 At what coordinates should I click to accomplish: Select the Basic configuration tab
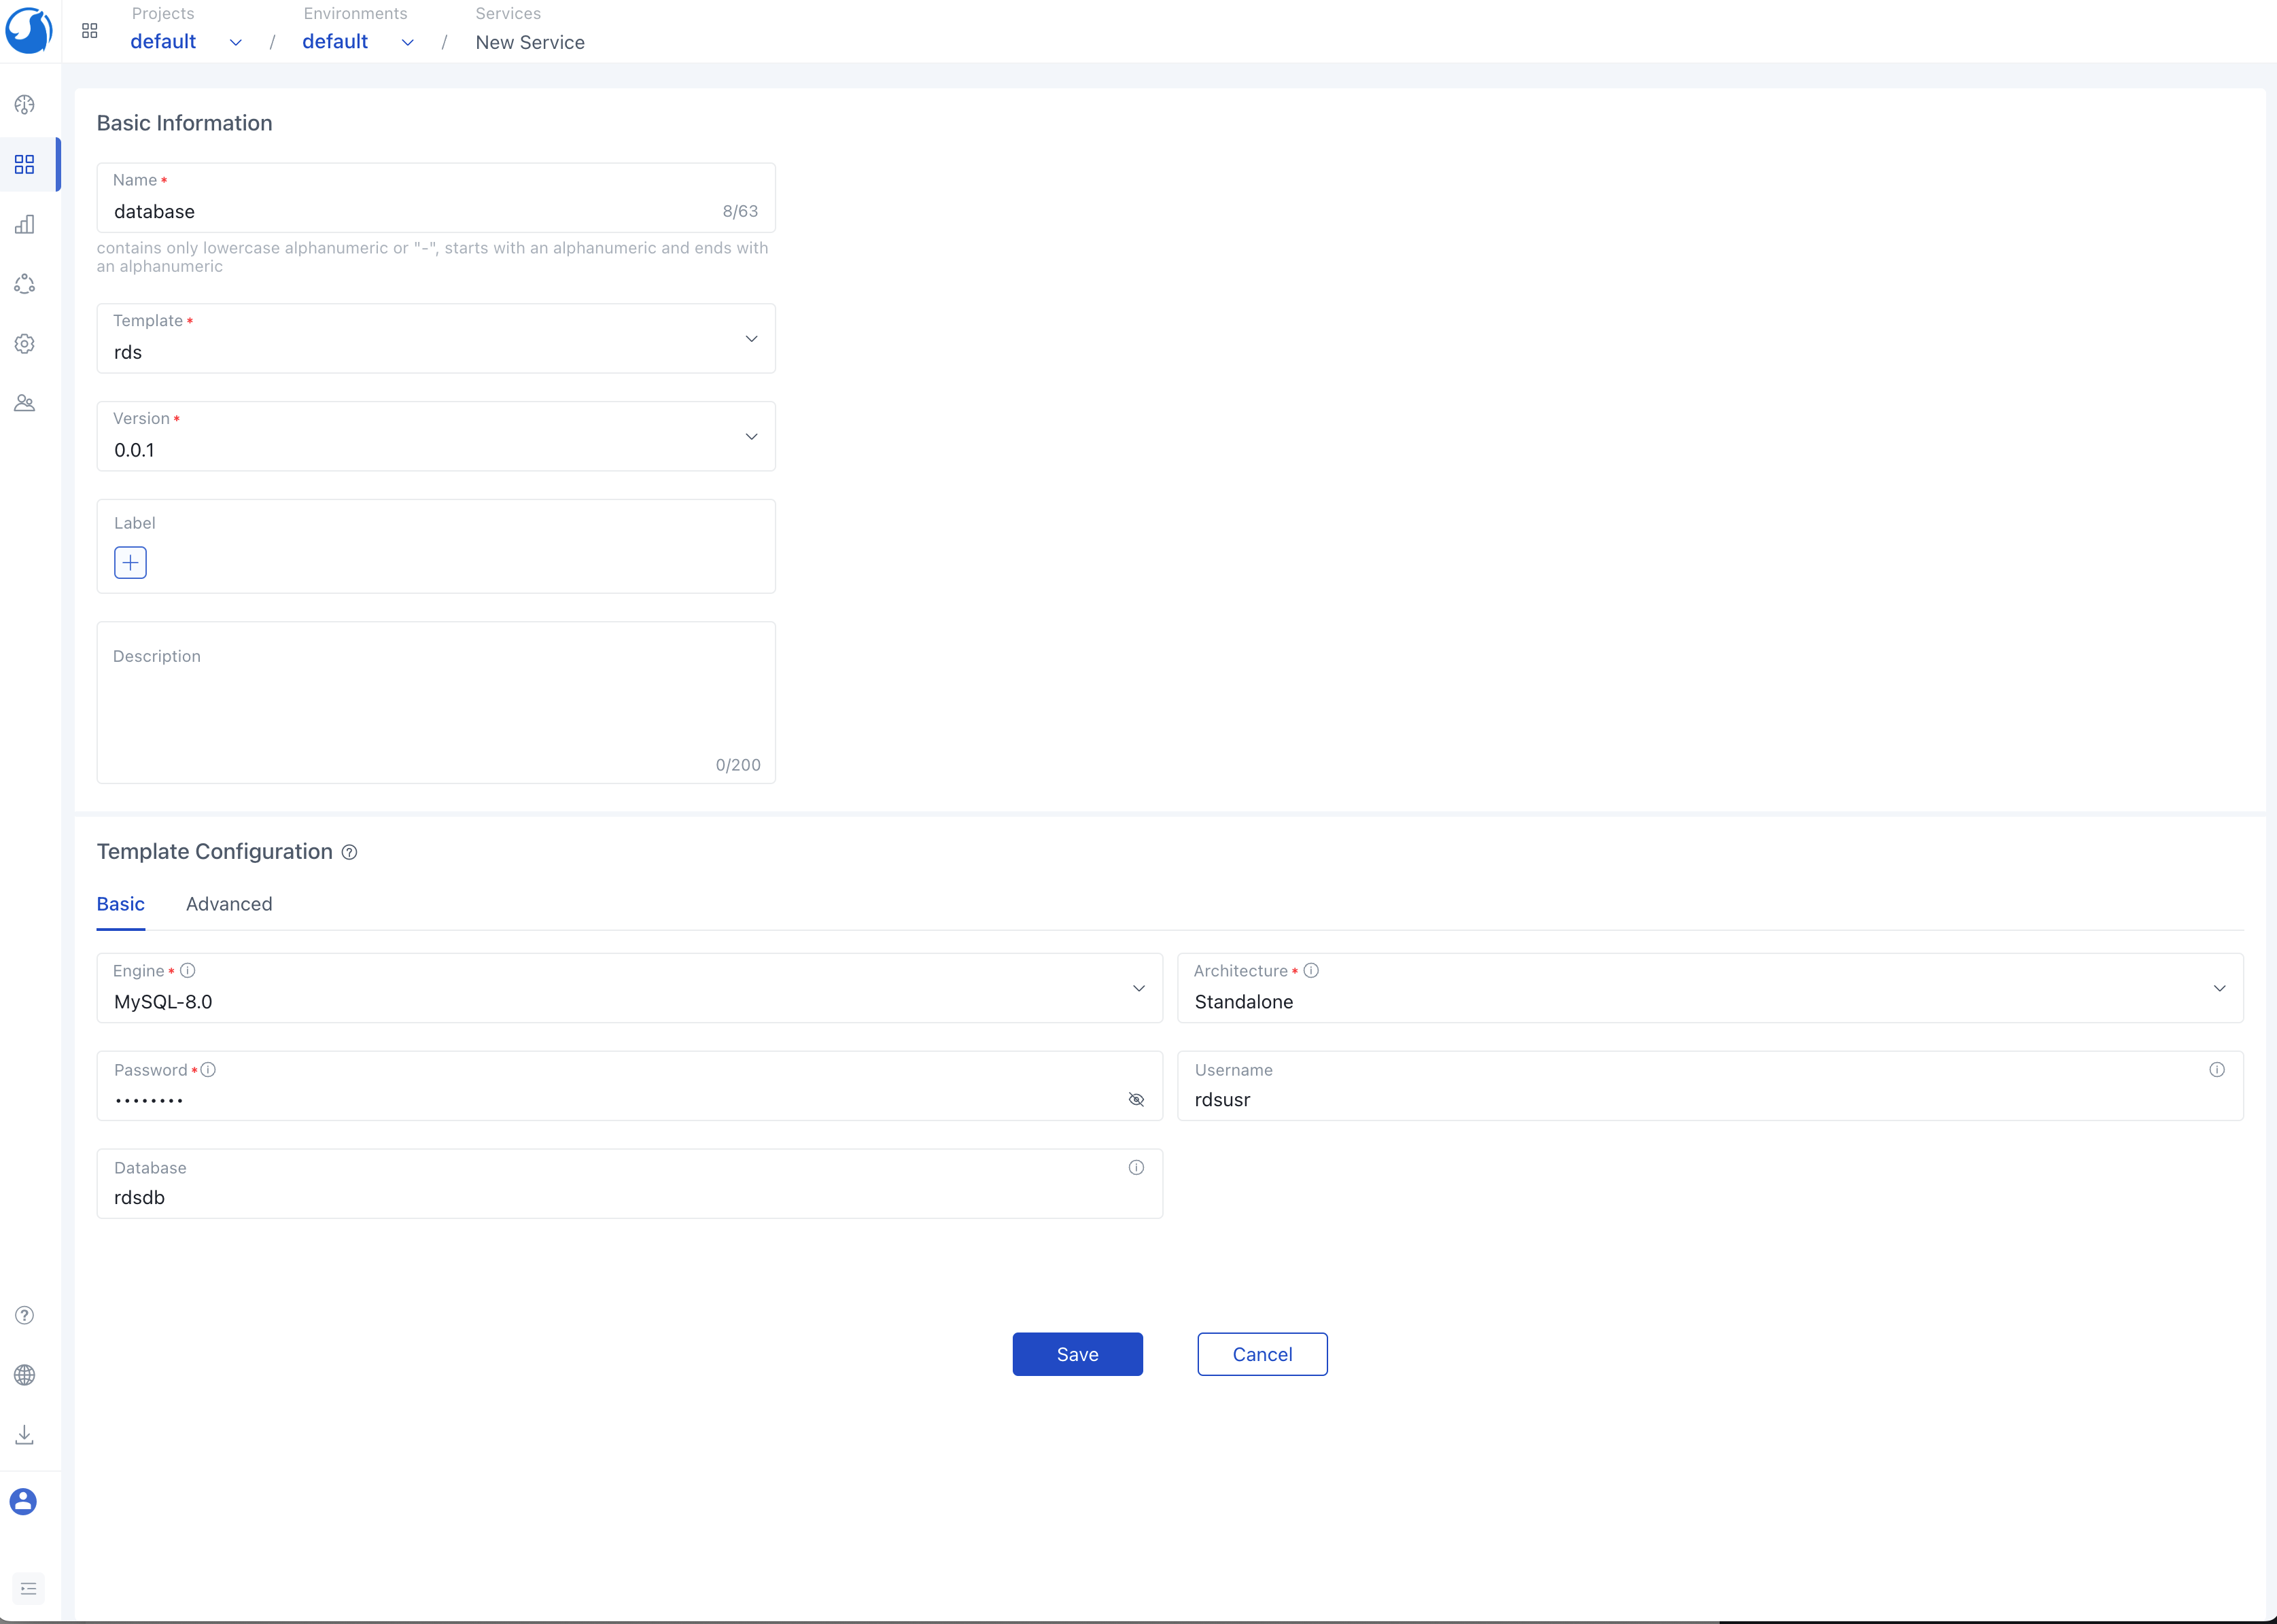[120, 904]
